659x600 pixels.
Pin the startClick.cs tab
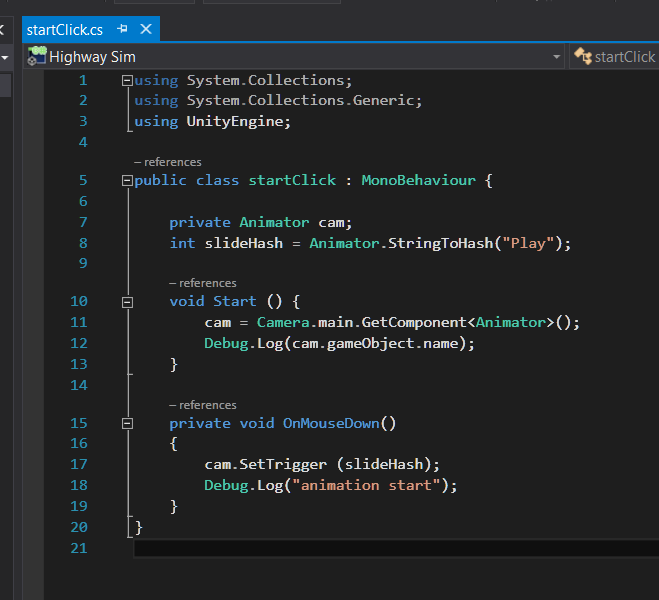click(x=122, y=29)
